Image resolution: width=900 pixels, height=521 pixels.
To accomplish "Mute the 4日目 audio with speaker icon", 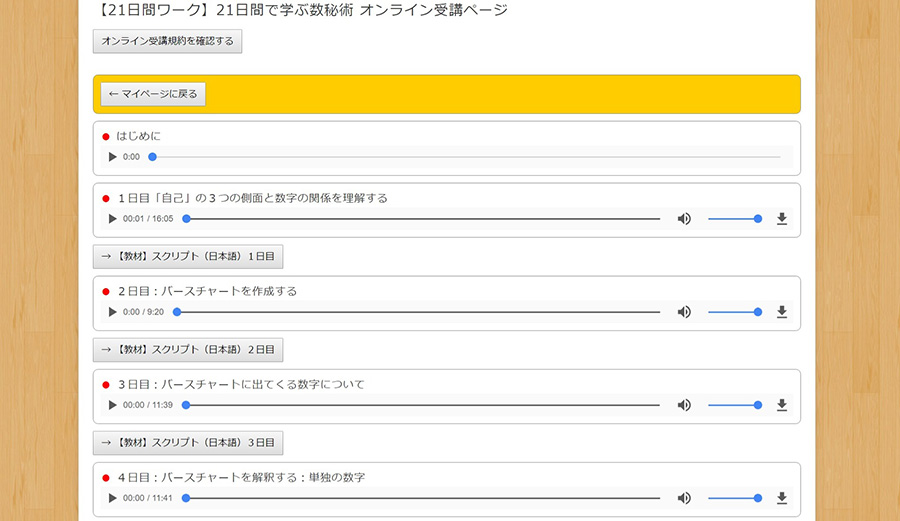I will click(x=684, y=498).
